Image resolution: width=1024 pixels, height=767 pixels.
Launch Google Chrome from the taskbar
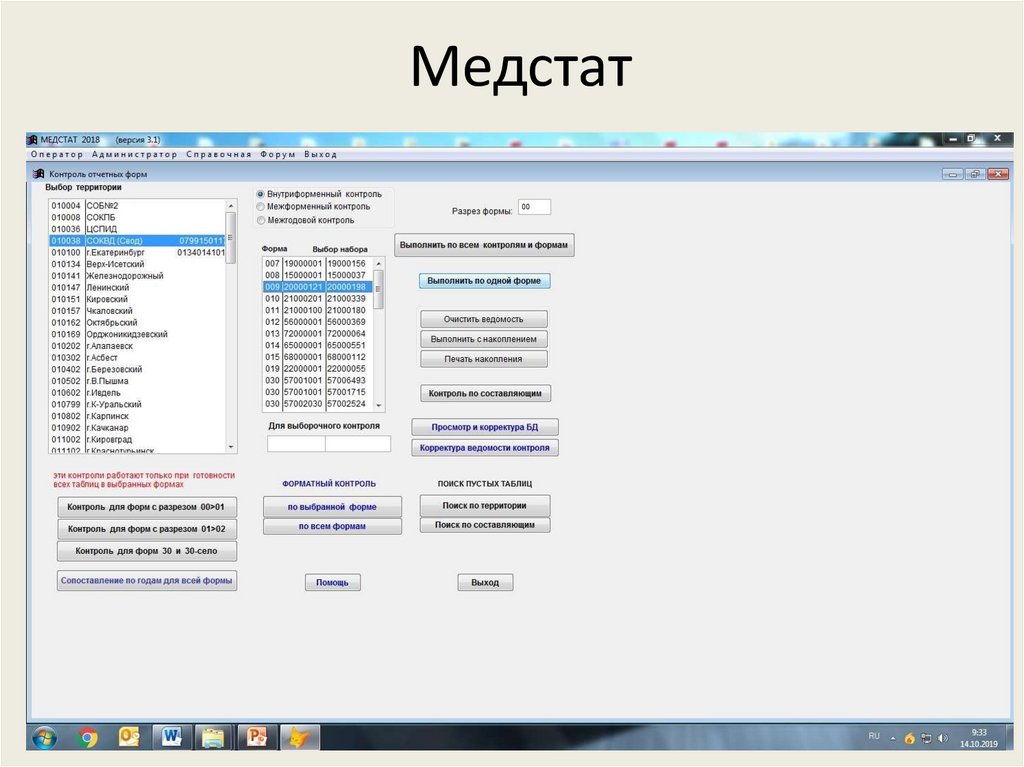pyautogui.click(x=87, y=738)
